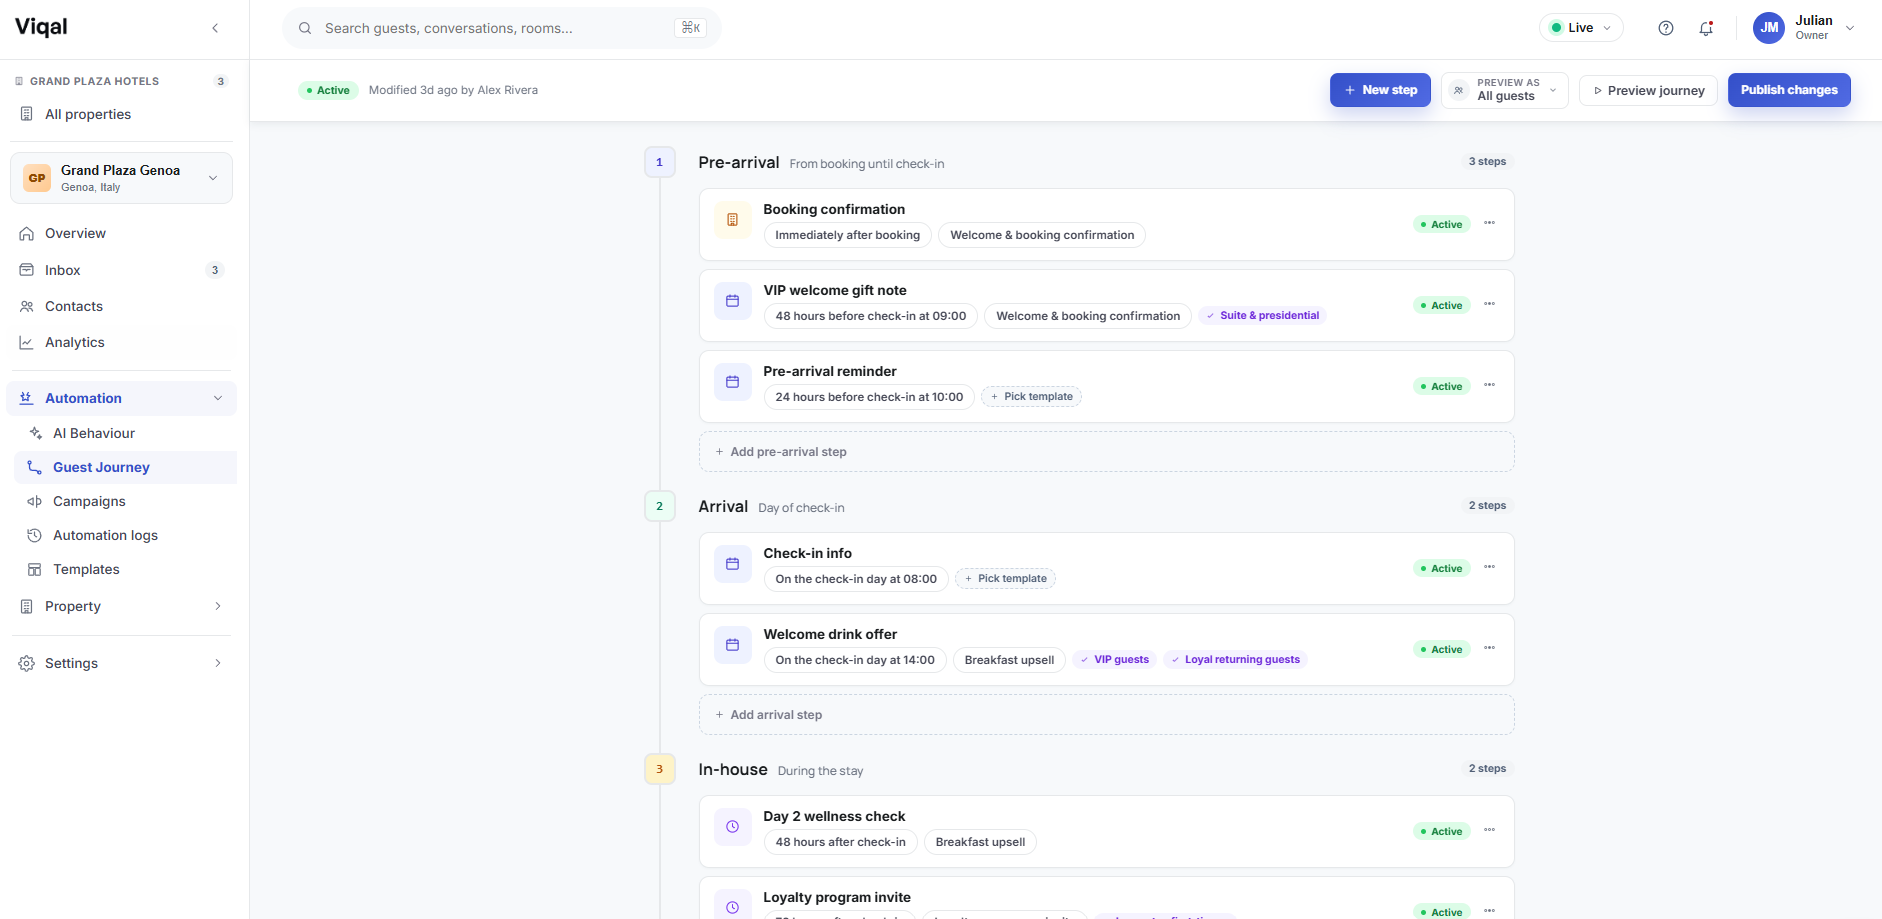This screenshot has height=919, width=1882.
Task: Collapse the sidebar with the chevron
Action: coord(215,28)
